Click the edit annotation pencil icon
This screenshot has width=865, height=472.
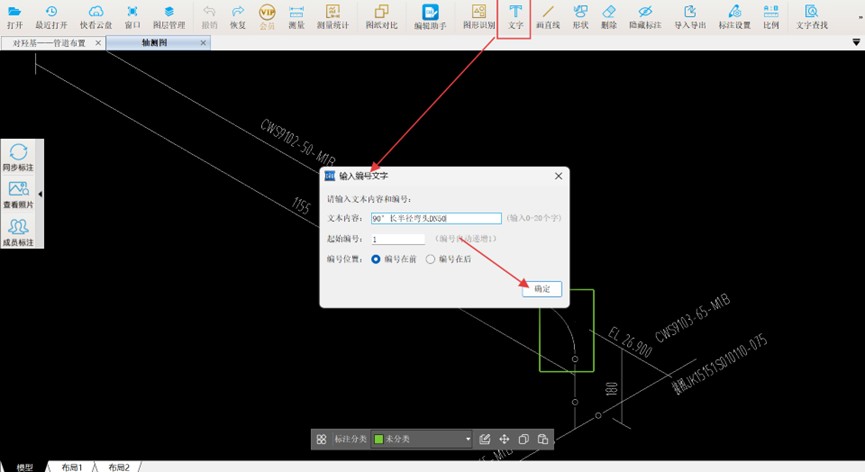(x=484, y=439)
